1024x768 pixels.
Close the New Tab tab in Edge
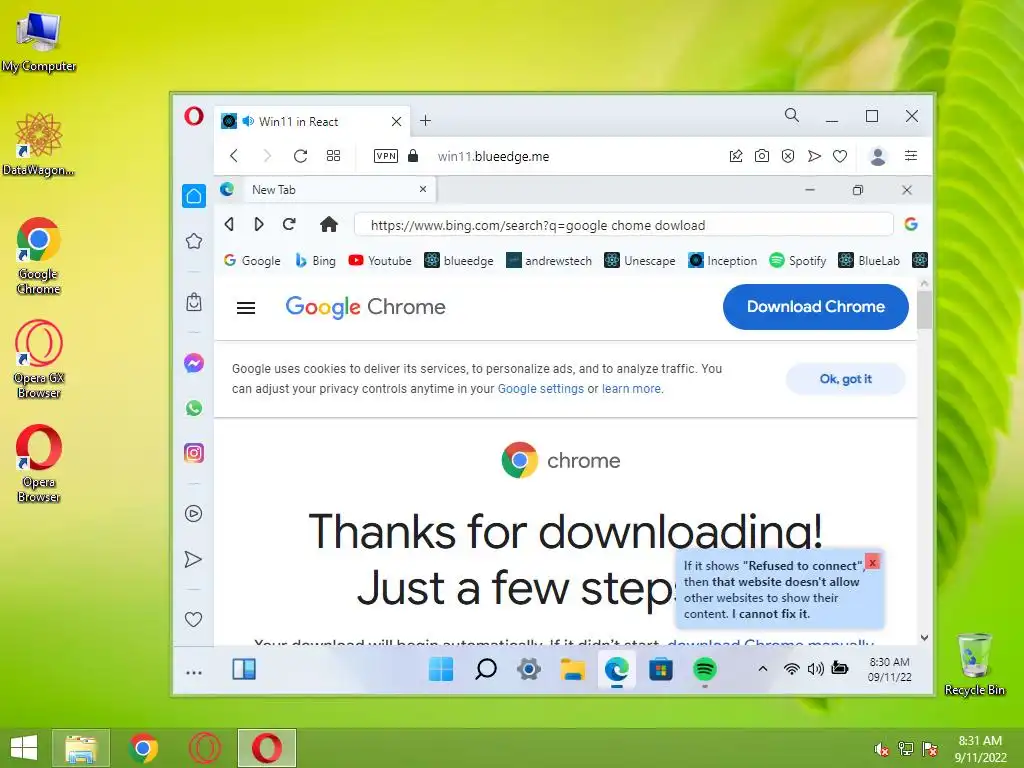423,189
